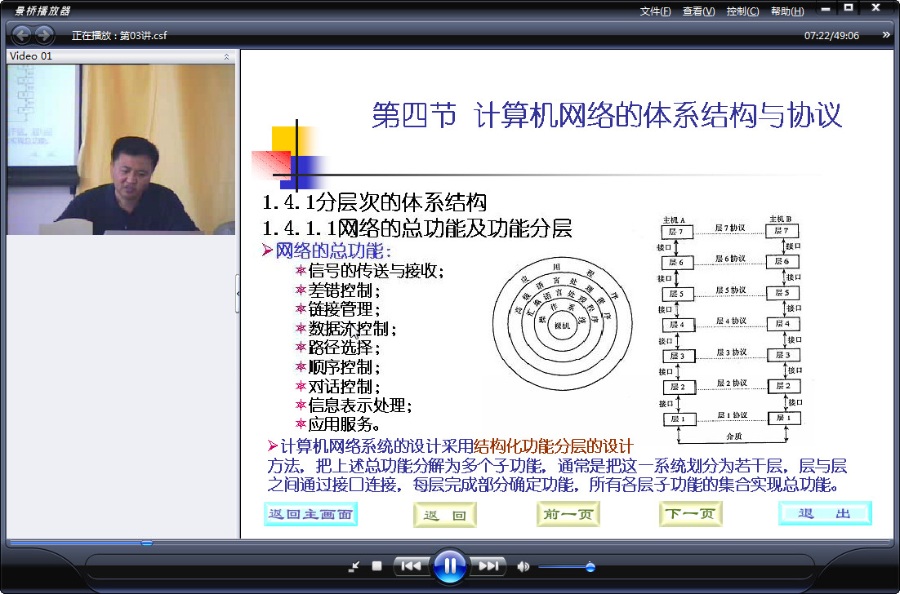Viewport: 900px width, 594px height.
Task: Seek using the playback progress bar
Action: (x=450, y=542)
